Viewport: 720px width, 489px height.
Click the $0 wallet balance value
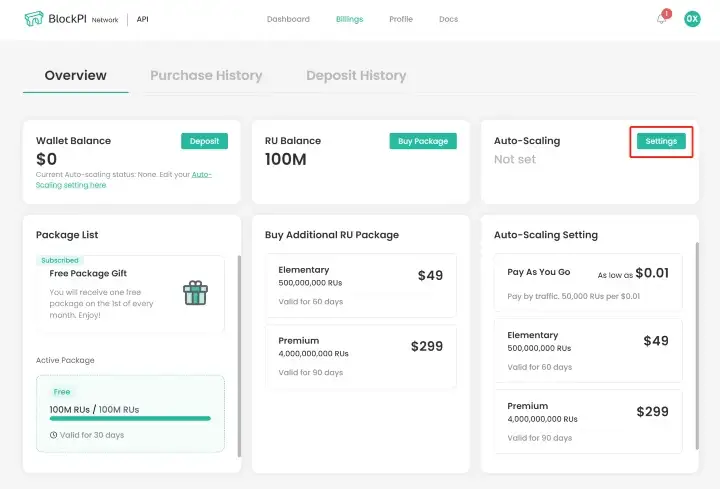pos(46,159)
